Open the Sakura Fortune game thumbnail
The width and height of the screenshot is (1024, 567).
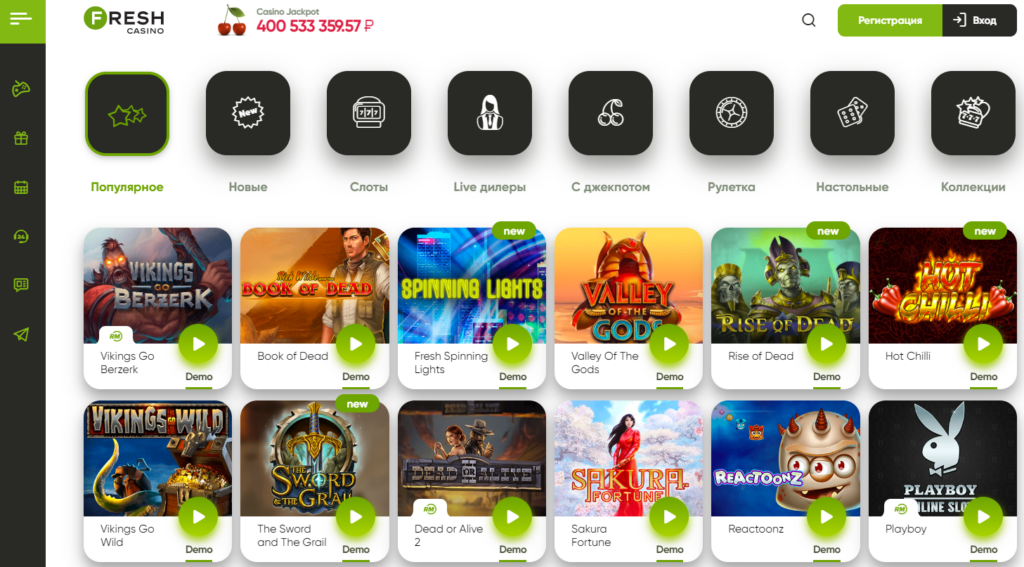click(x=629, y=459)
